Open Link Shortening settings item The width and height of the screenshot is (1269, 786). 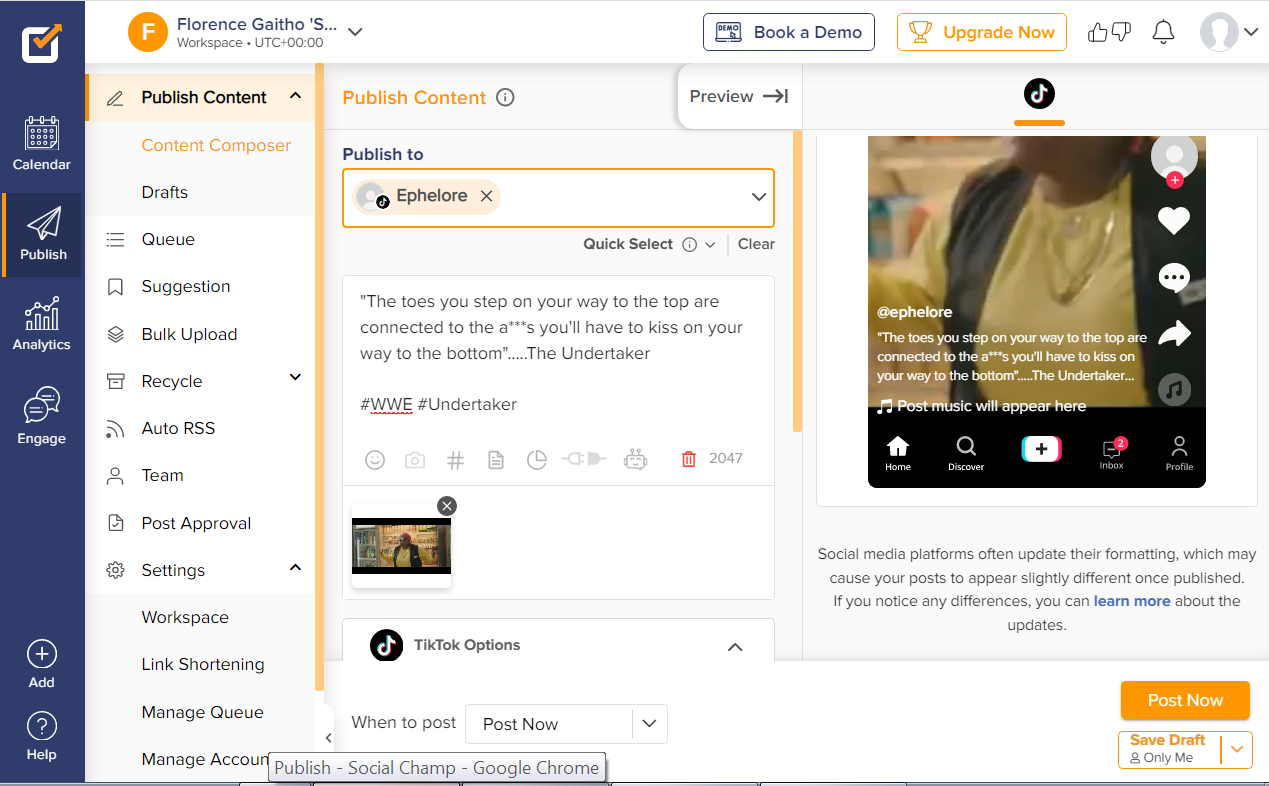[203, 664]
